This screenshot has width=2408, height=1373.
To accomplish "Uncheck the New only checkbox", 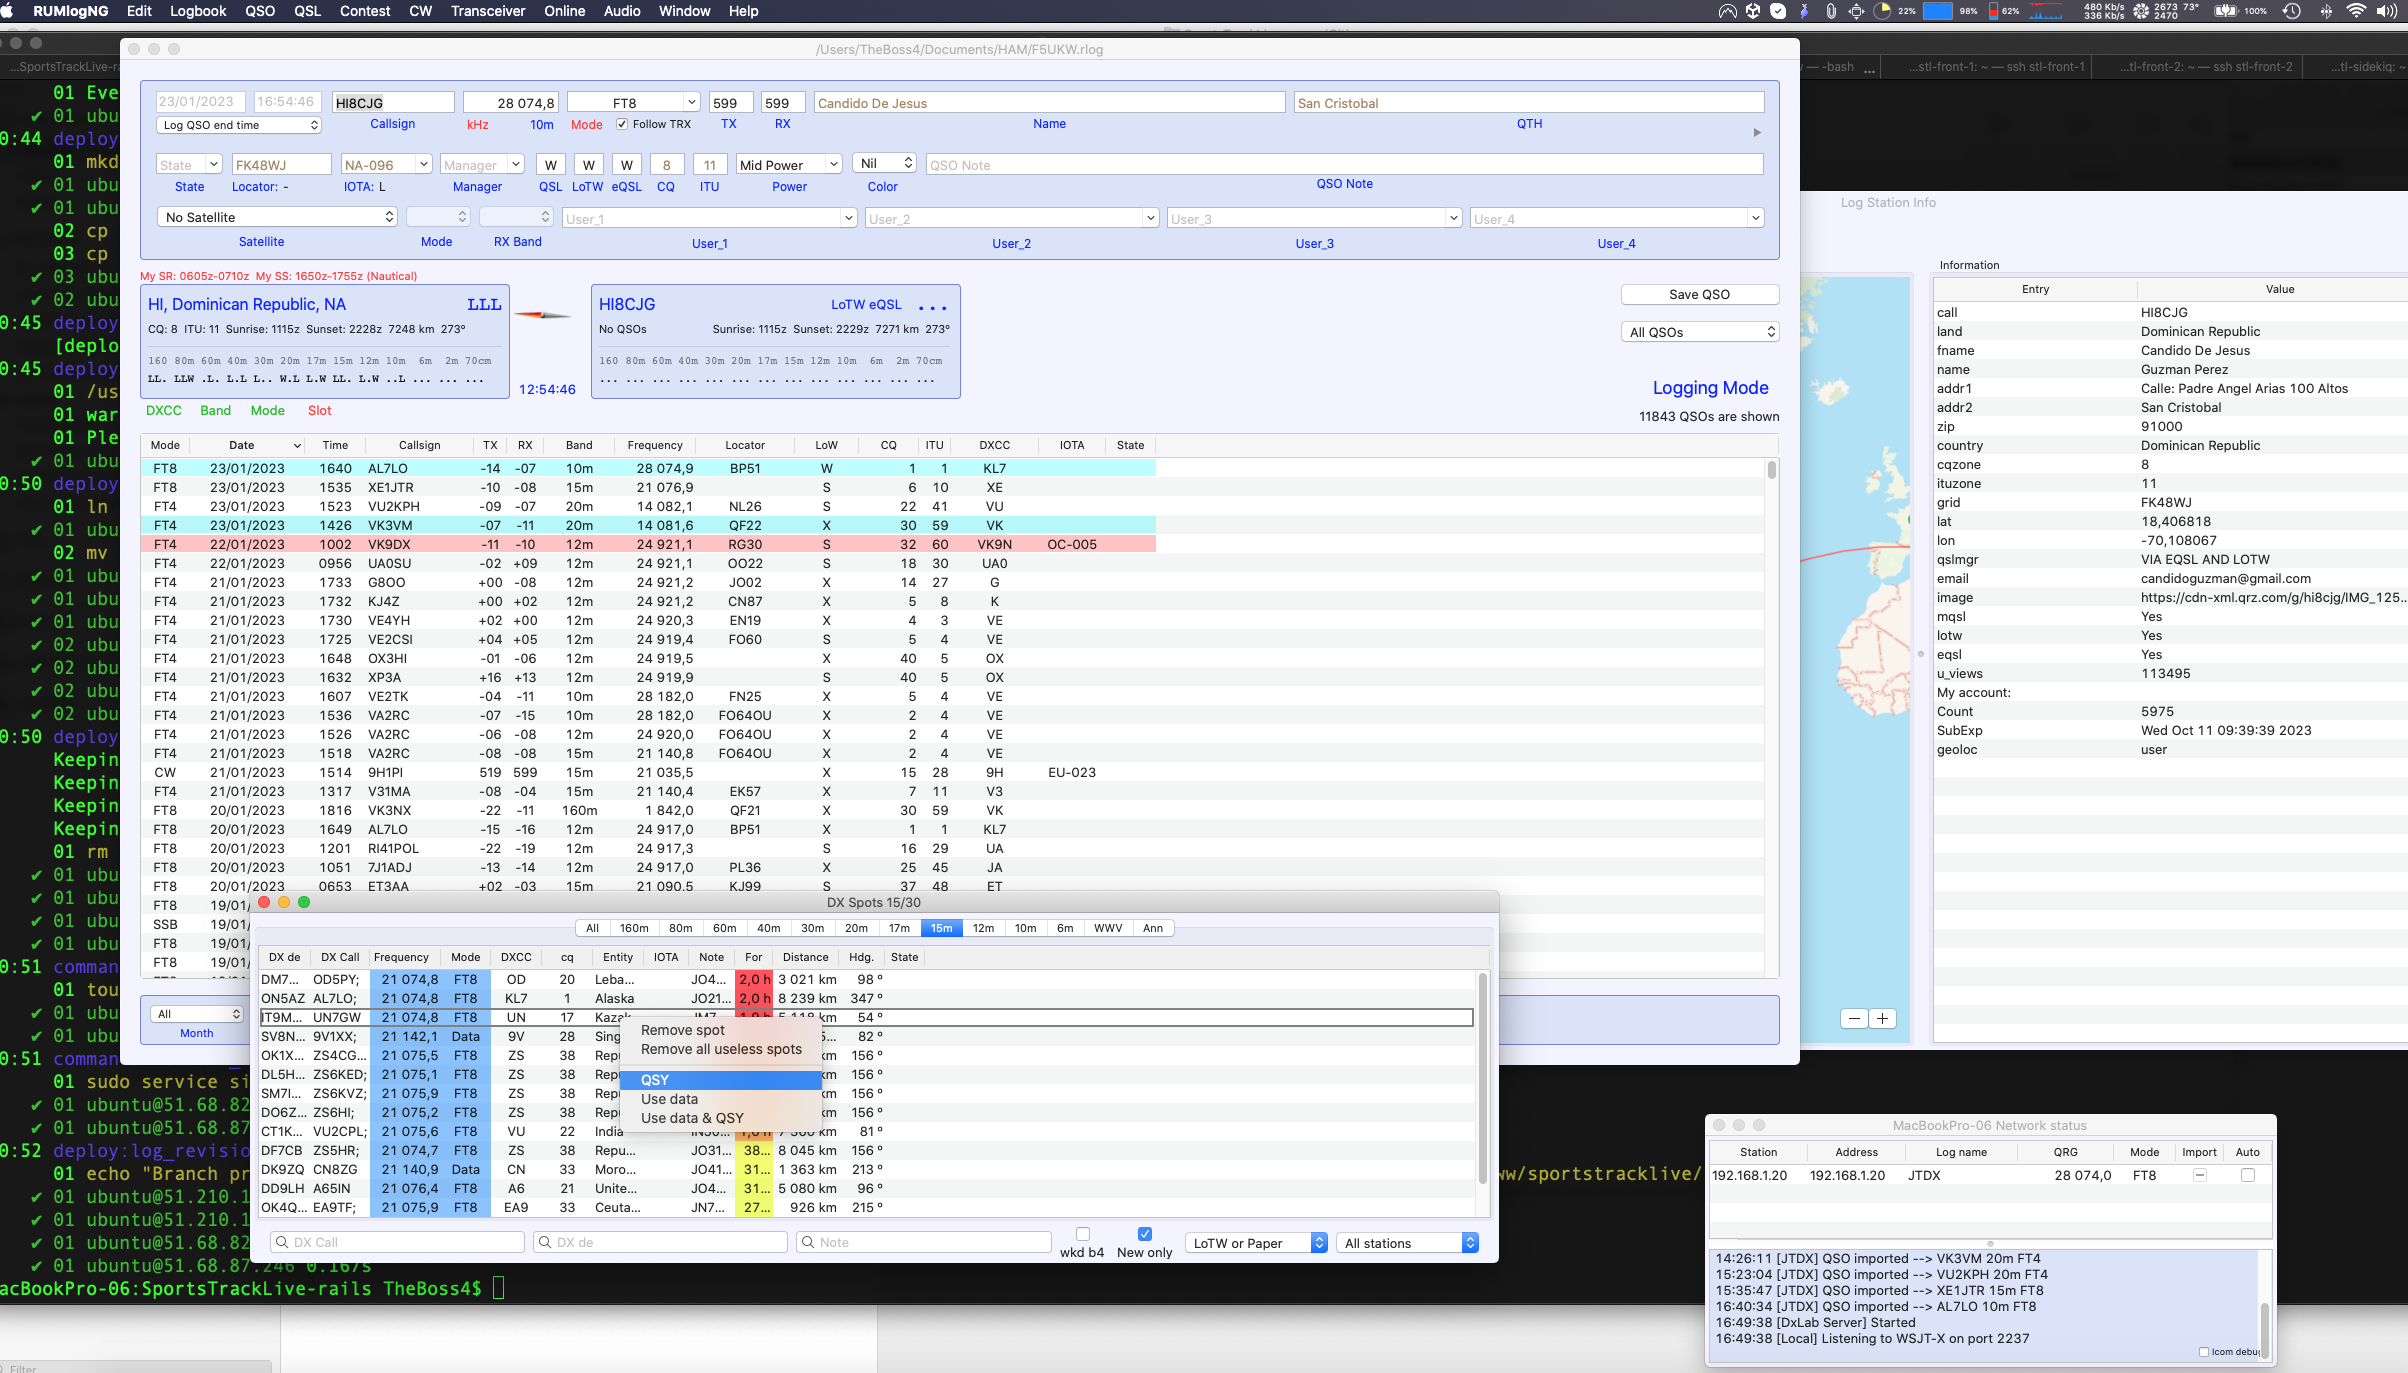I will [1144, 1234].
